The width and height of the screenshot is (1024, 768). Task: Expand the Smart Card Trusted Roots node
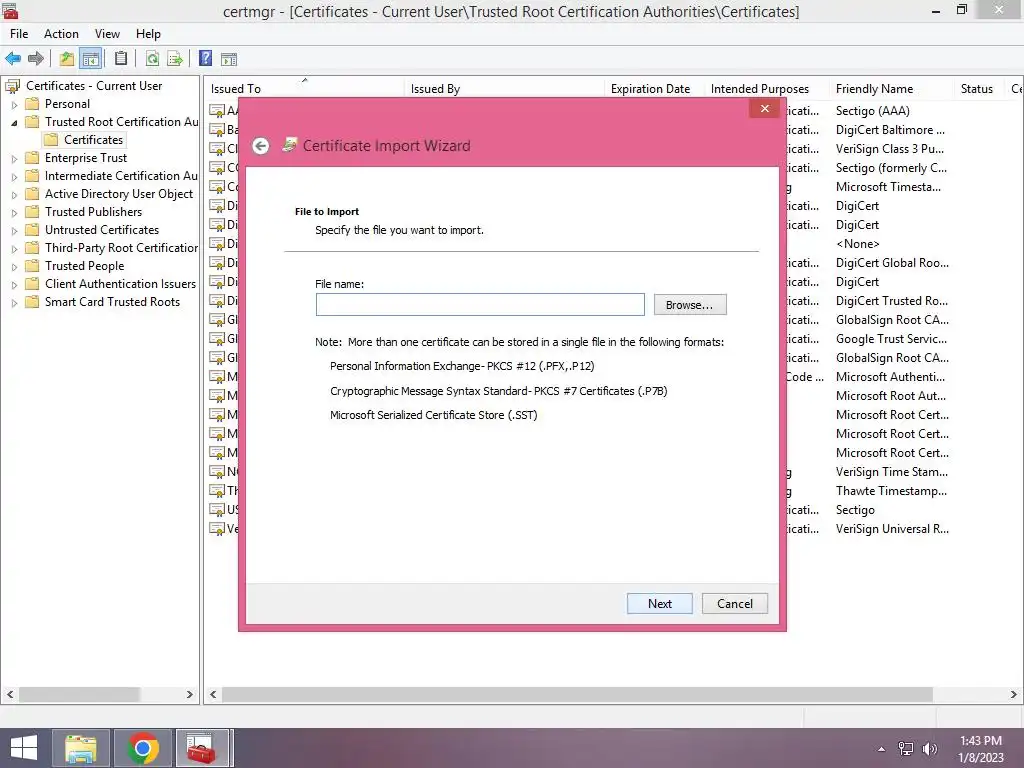click(x=14, y=302)
